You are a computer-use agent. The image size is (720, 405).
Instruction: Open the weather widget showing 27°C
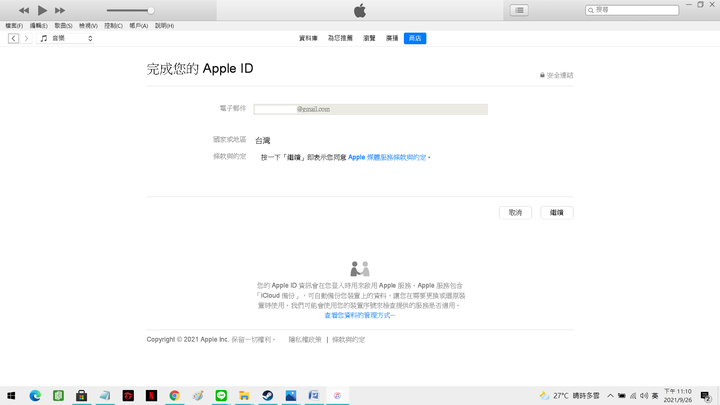point(569,395)
